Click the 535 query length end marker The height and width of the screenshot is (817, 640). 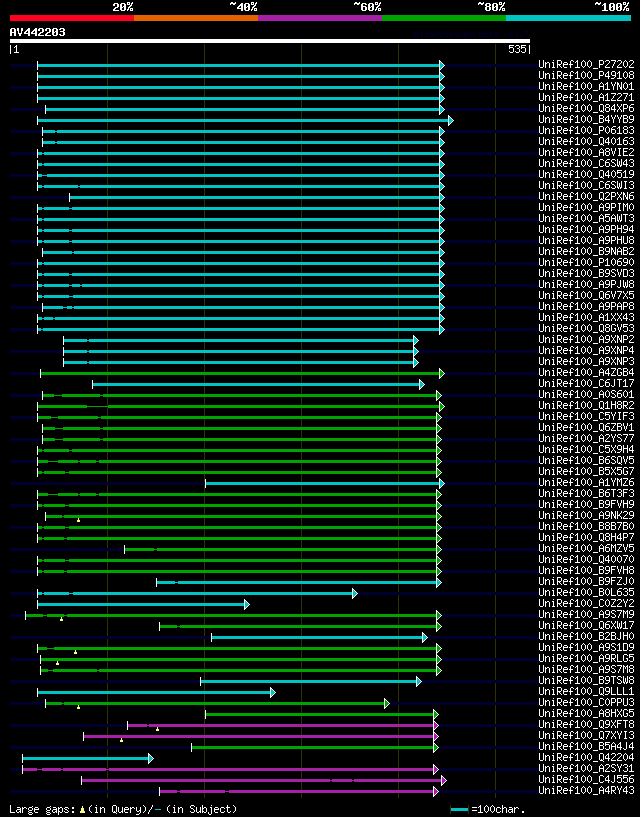click(x=520, y=49)
